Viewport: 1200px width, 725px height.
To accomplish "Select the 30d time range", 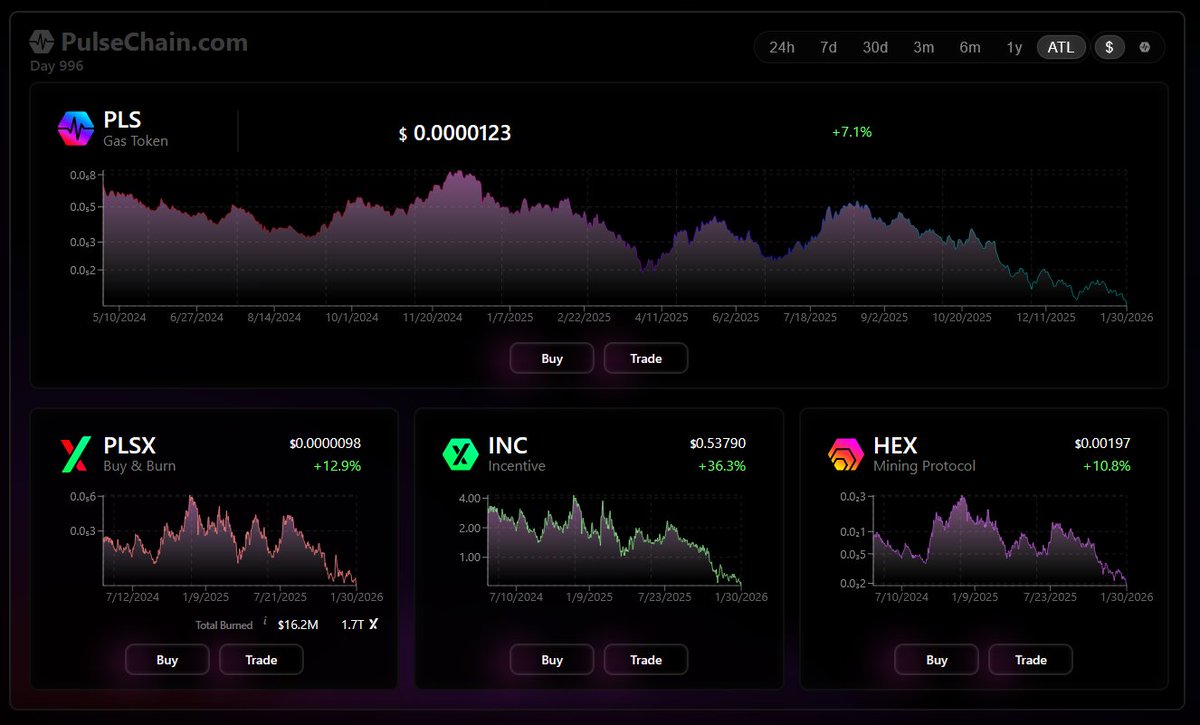I will pos(875,47).
